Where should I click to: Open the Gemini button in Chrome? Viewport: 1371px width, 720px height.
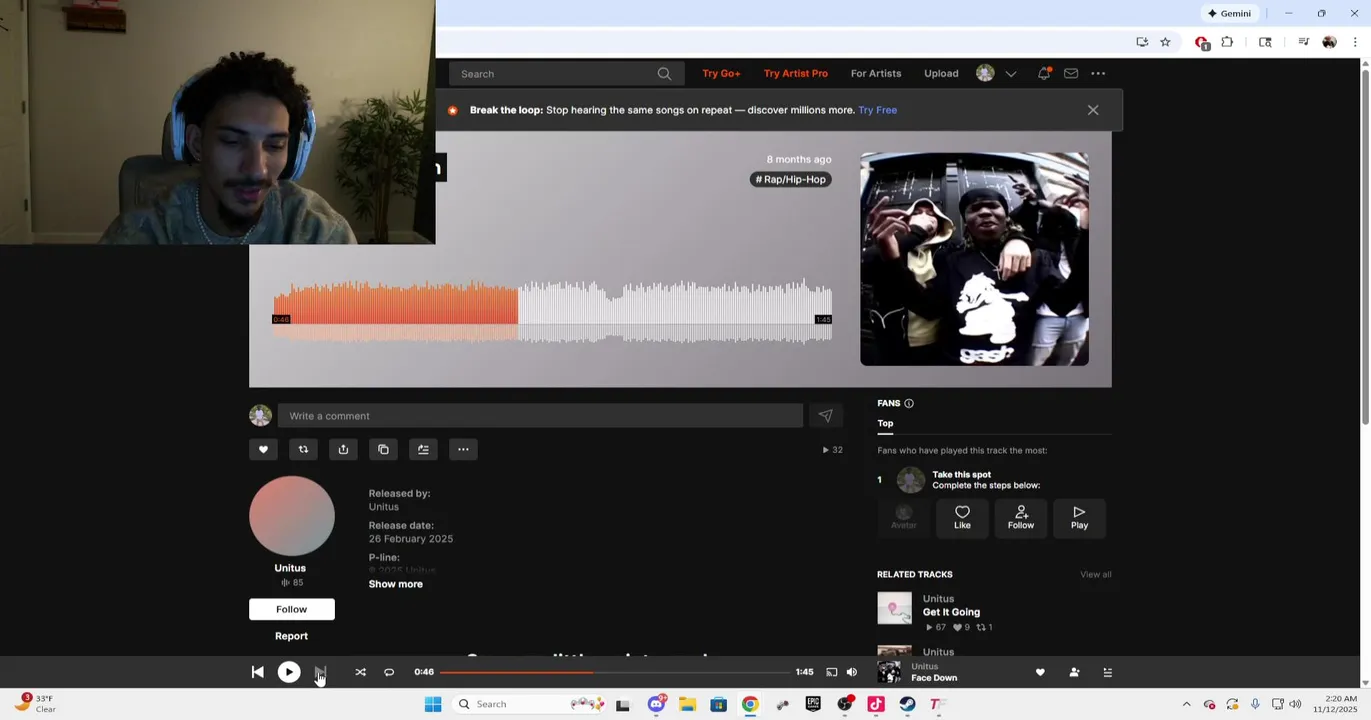click(x=1230, y=13)
